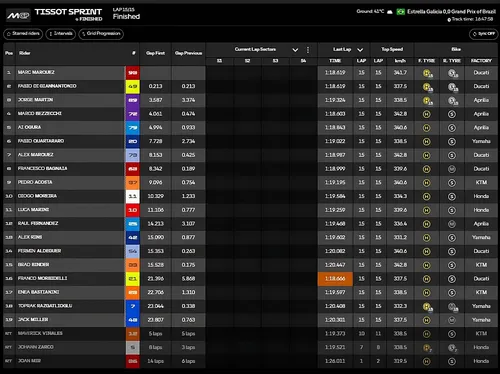Click the MotoGP logo in the header
The width and height of the screenshot is (500, 374).
18,15
